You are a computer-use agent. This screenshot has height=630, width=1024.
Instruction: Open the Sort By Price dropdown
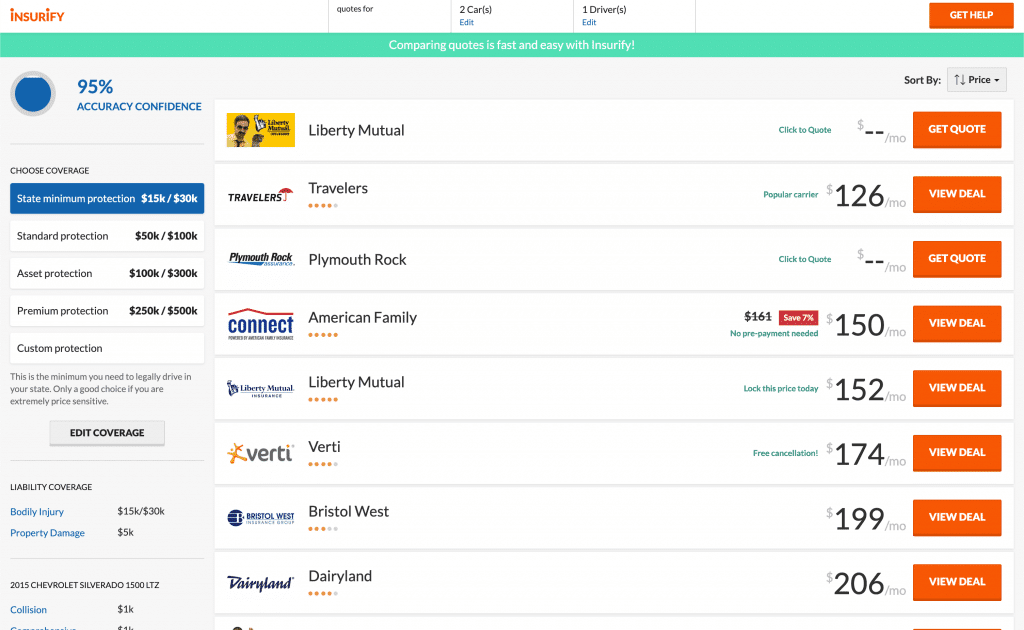click(x=976, y=80)
